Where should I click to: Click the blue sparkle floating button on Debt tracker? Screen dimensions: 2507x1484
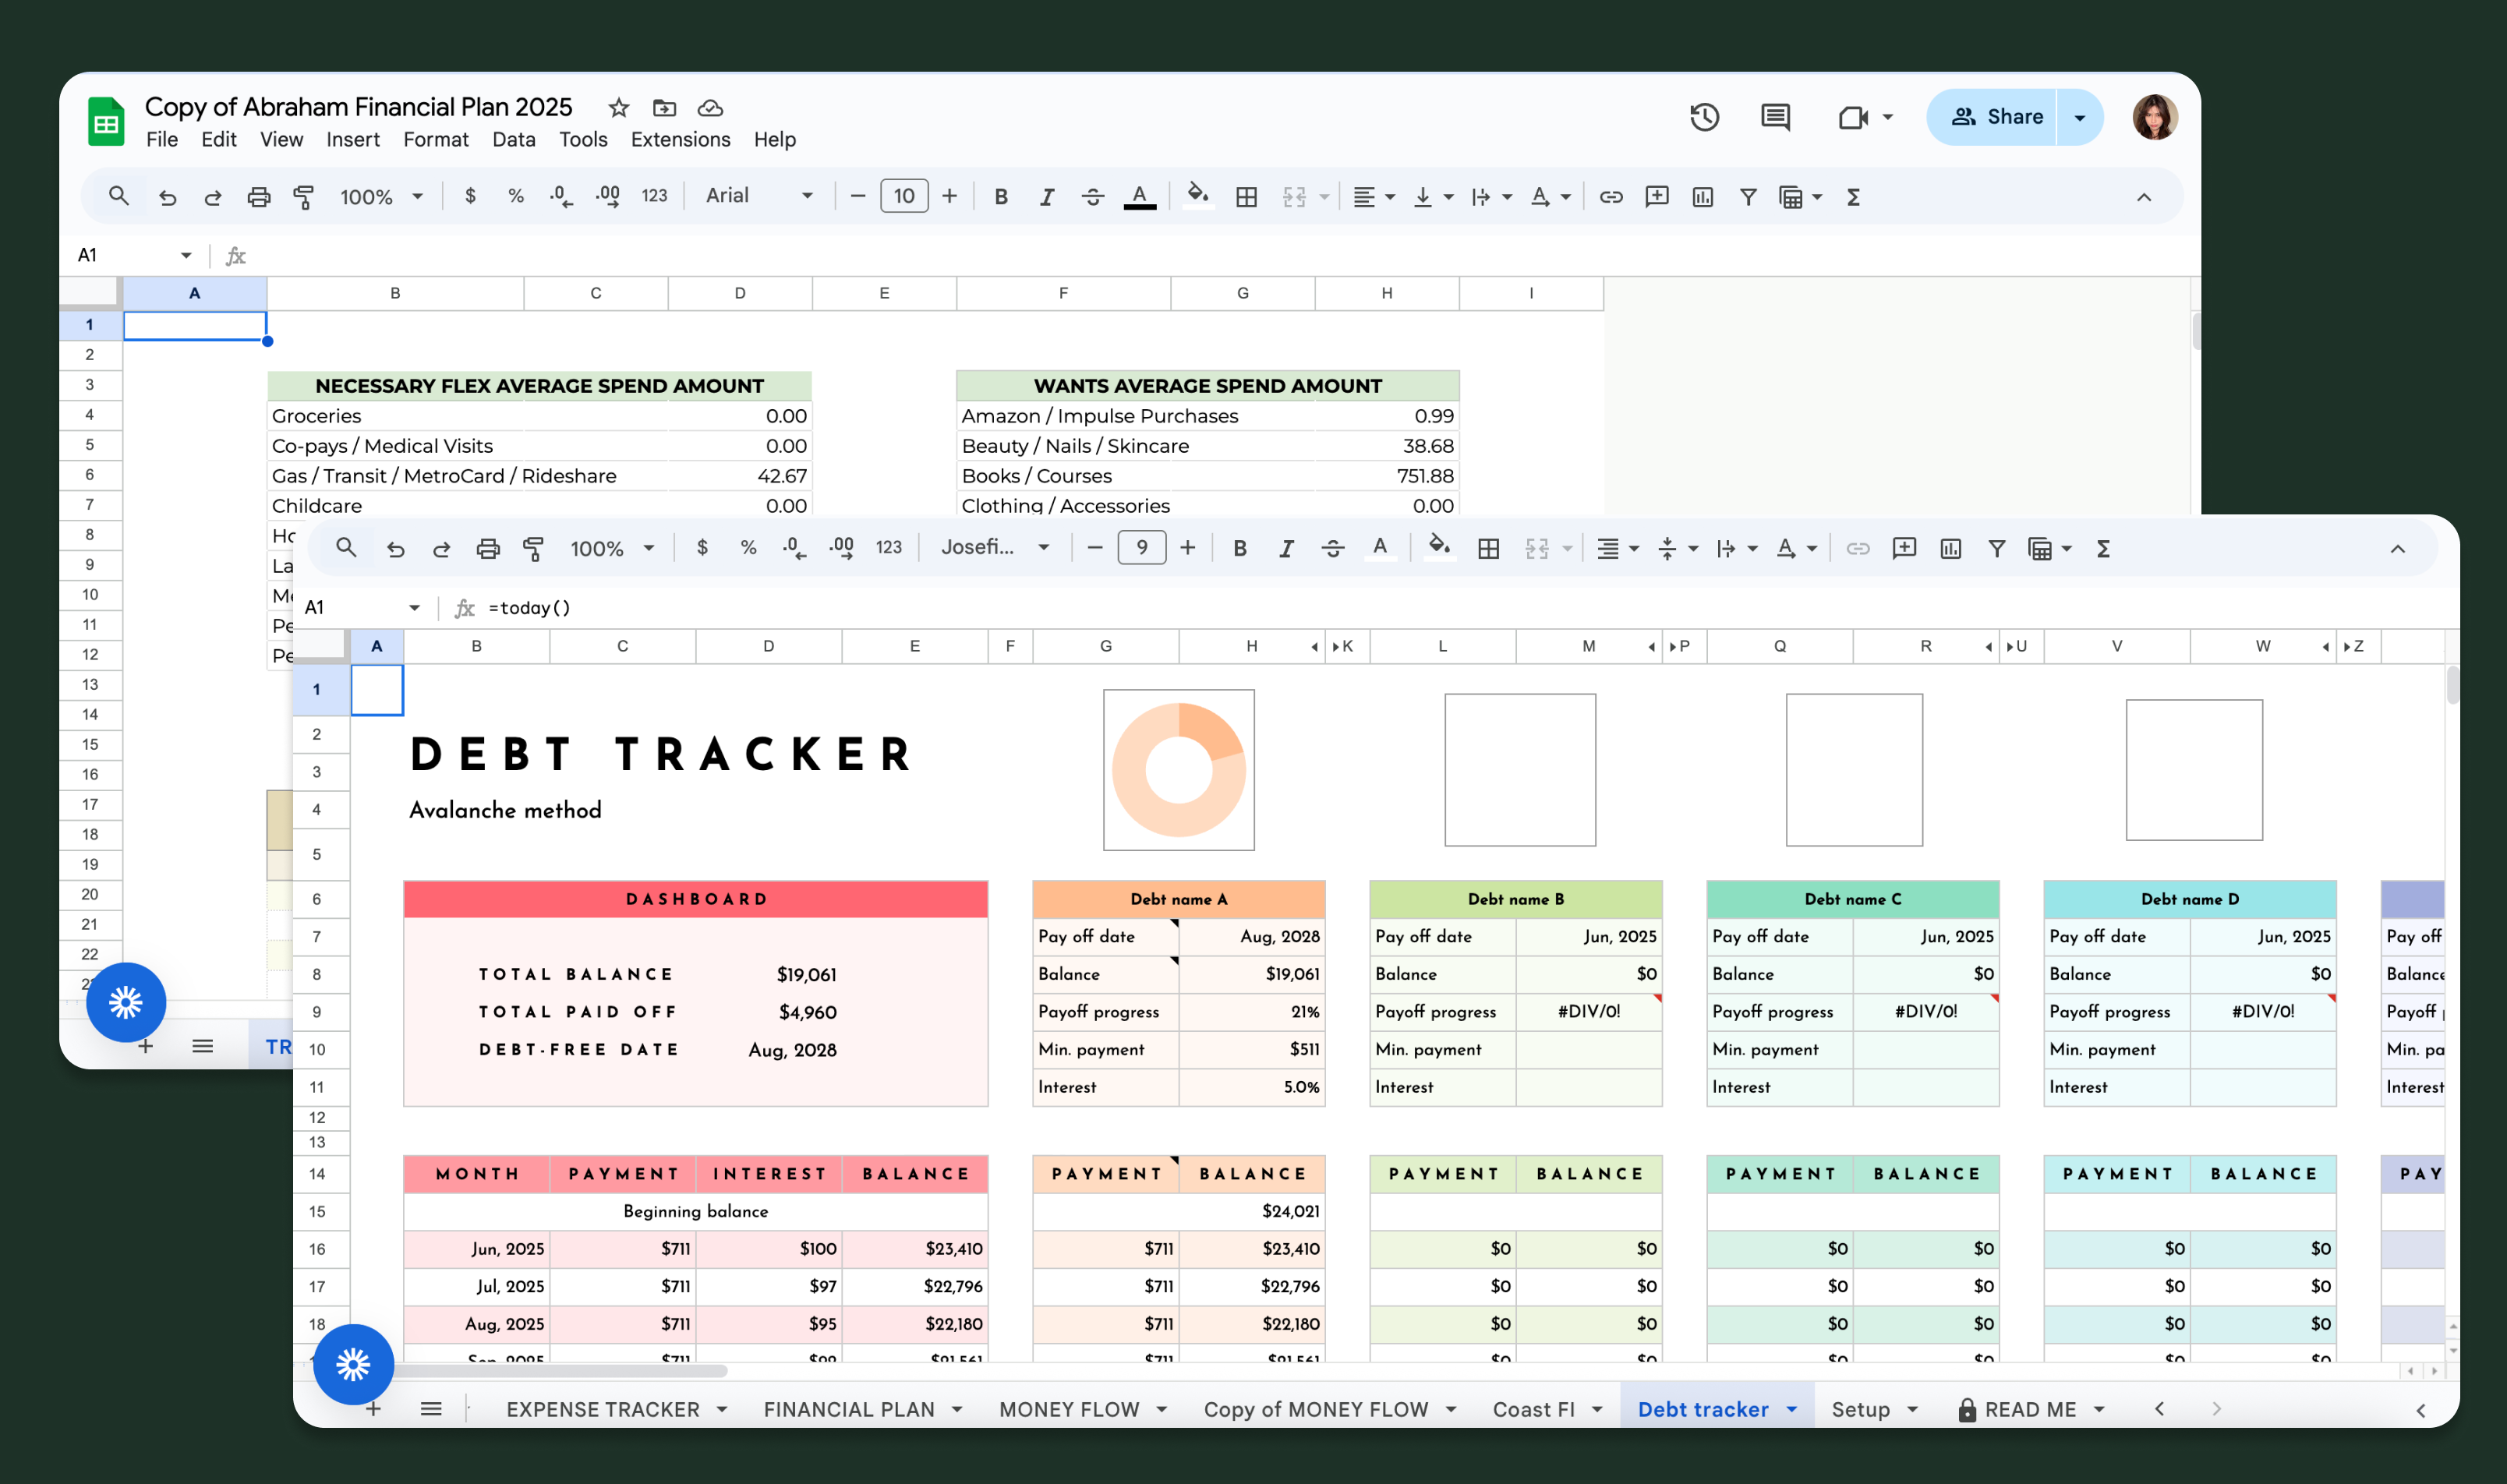353,1364
